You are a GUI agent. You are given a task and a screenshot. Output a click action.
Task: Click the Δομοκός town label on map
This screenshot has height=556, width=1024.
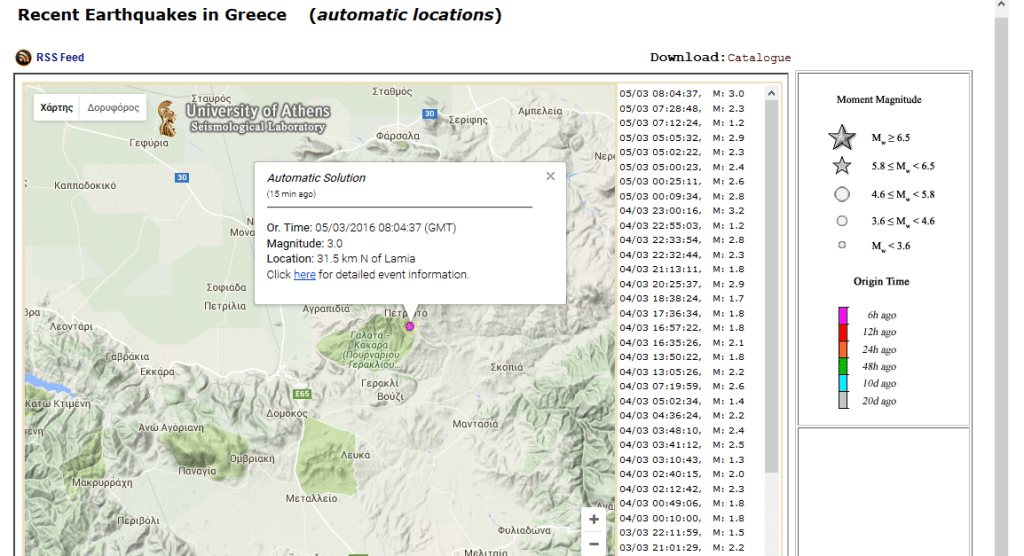pos(287,414)
